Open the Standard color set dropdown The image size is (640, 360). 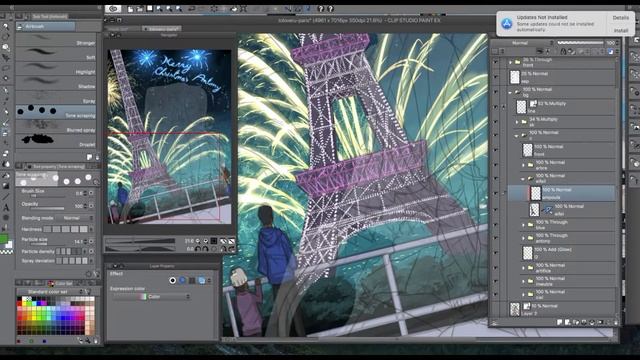coord(50,291)
